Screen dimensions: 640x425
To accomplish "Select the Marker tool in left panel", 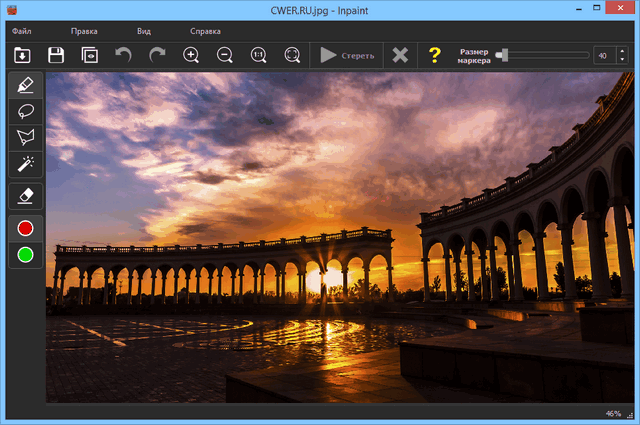I will click(26, 85).
